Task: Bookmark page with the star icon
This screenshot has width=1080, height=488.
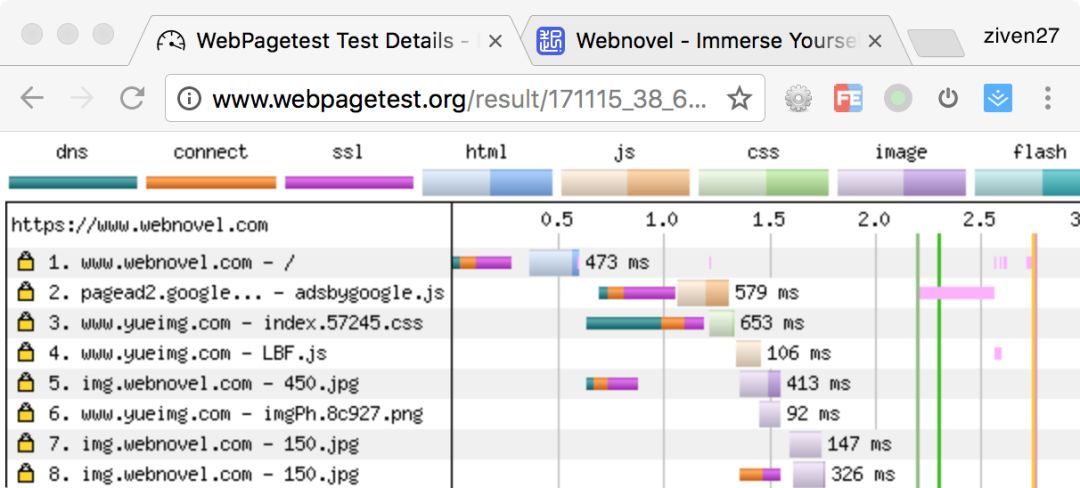Action: coord(739,98)
